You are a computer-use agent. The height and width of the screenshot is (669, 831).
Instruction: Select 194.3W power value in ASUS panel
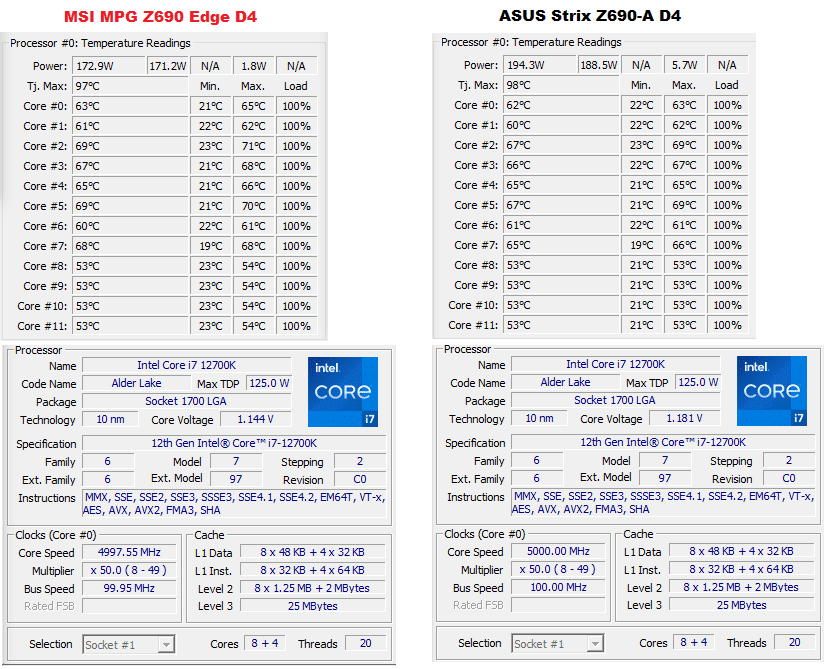(x=540, y=65)
